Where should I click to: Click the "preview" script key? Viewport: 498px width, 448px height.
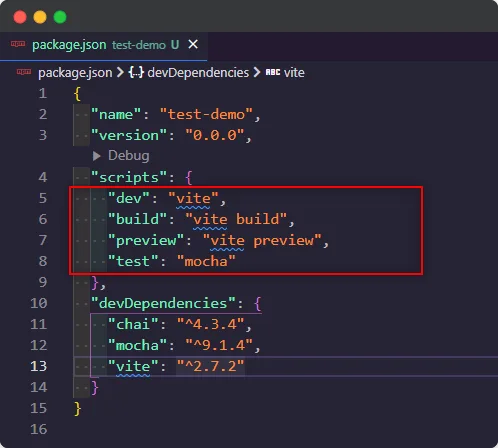[x=146, y=240]
